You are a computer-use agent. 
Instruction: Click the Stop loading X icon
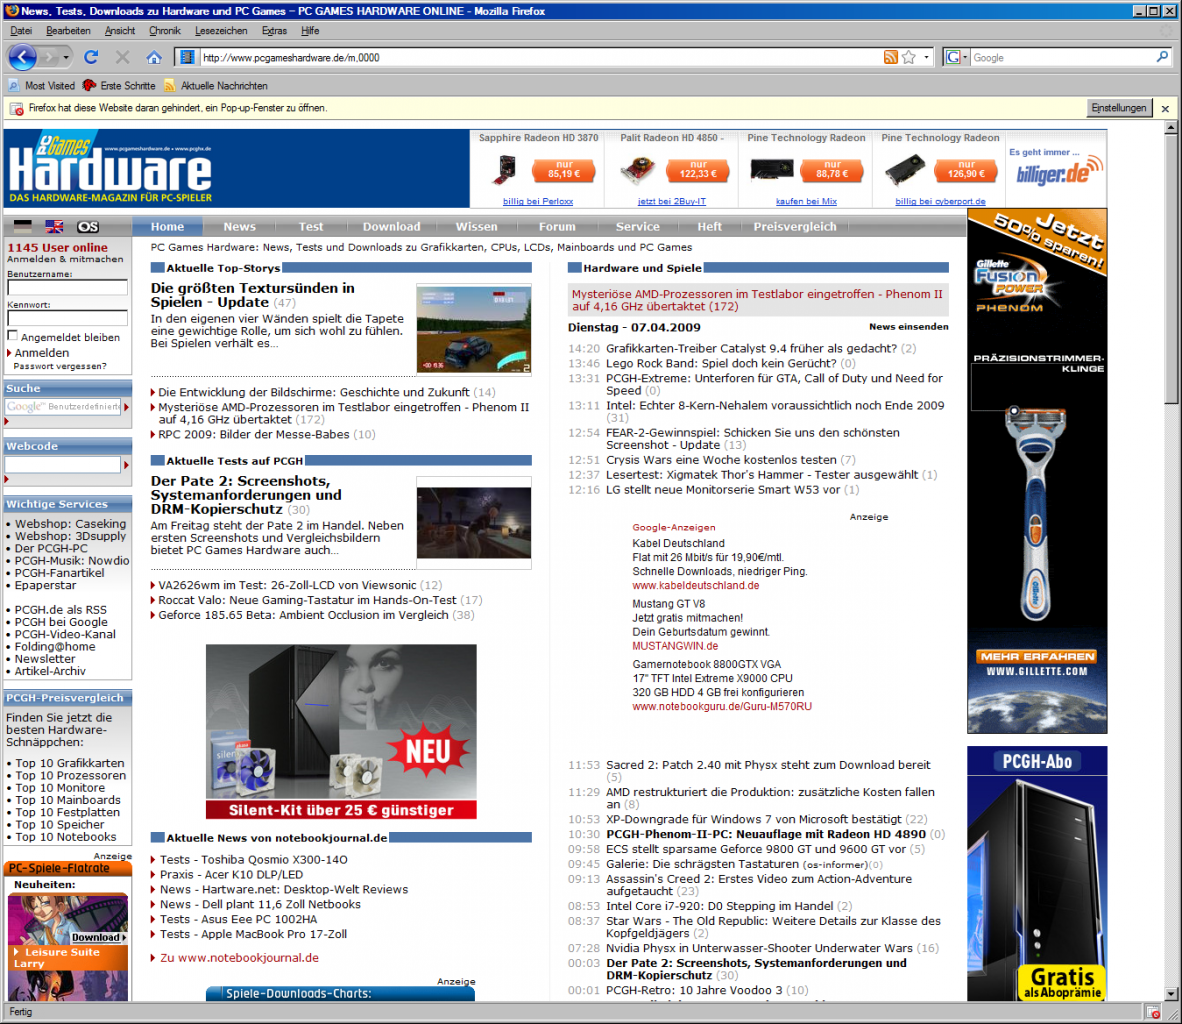[x=122, y=57]
